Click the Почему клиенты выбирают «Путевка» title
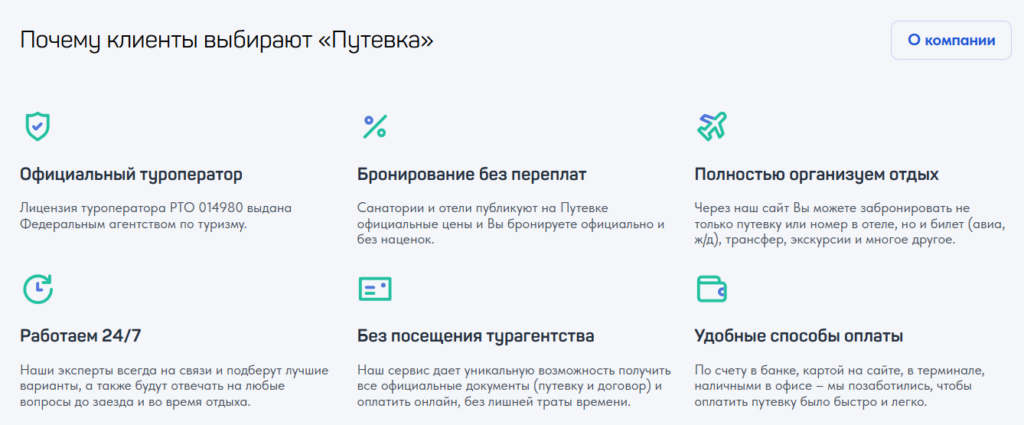The image size is (1024, 425). 227,40
